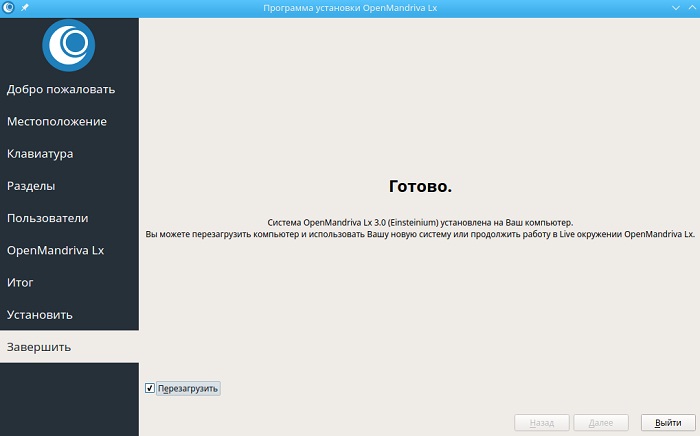Click the disabled Далее button
Screen dimensions: 700x436
tap(601, 423)
